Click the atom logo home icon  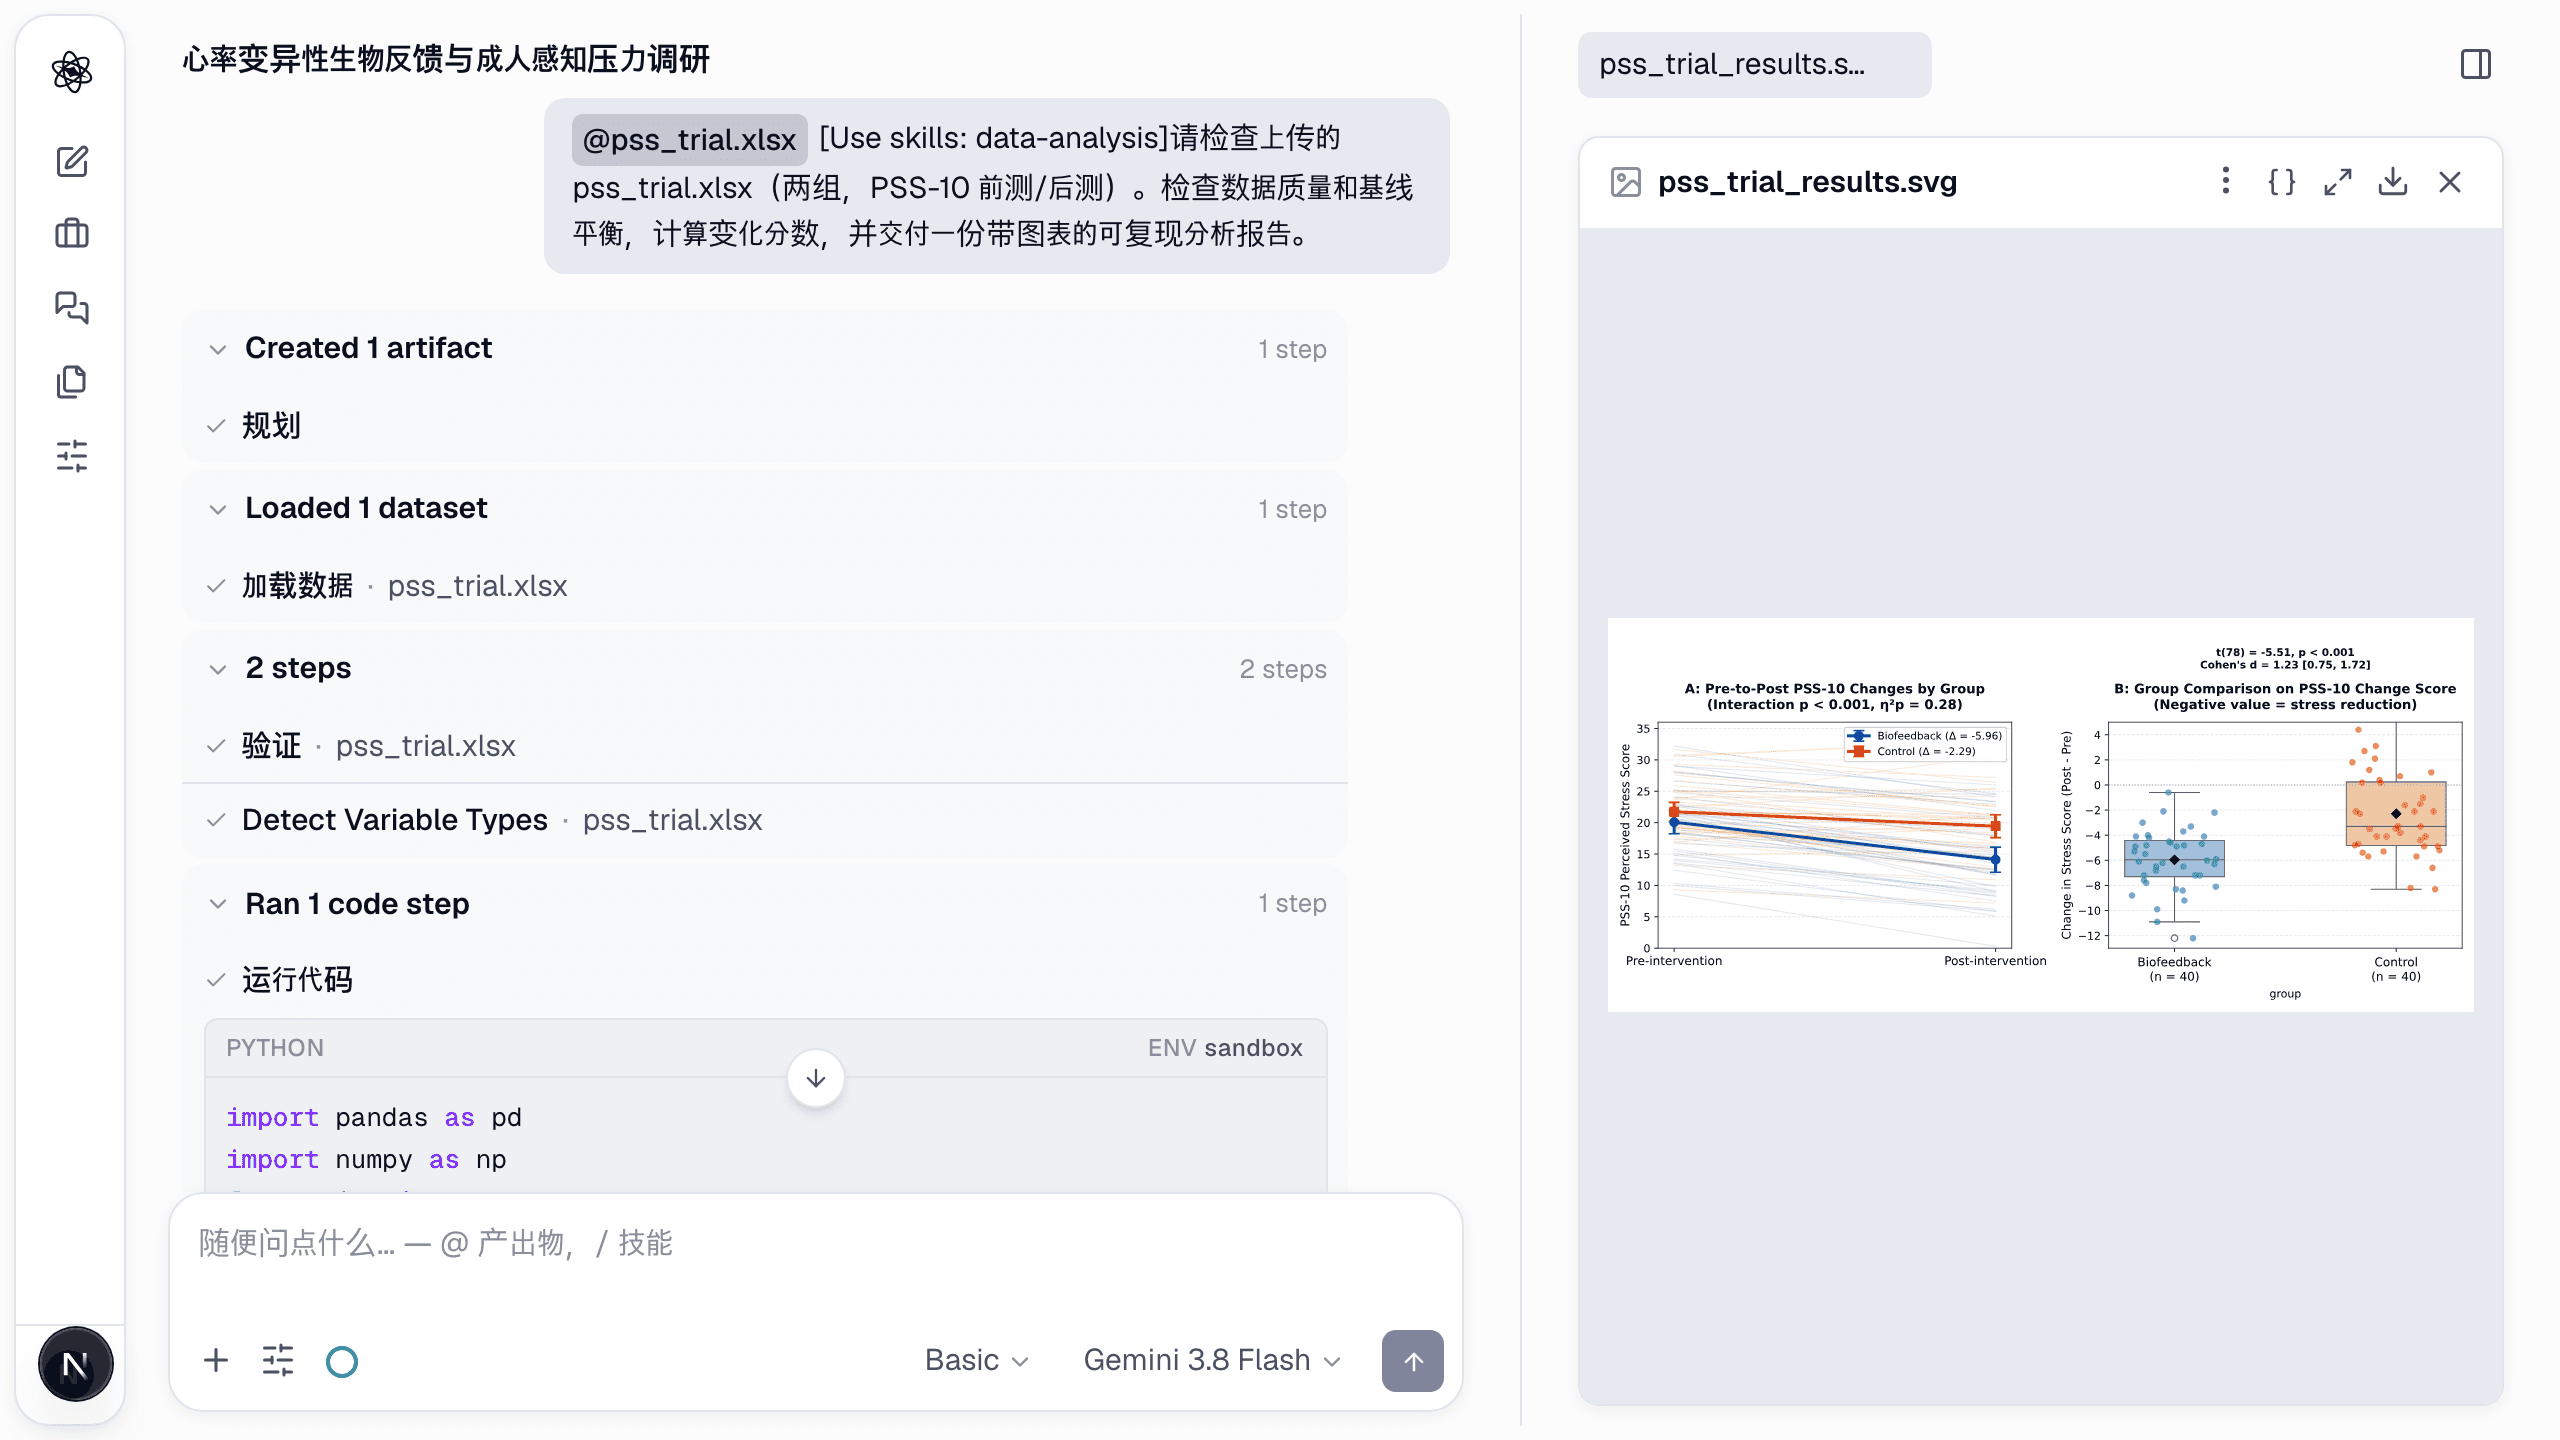point(72,72)
